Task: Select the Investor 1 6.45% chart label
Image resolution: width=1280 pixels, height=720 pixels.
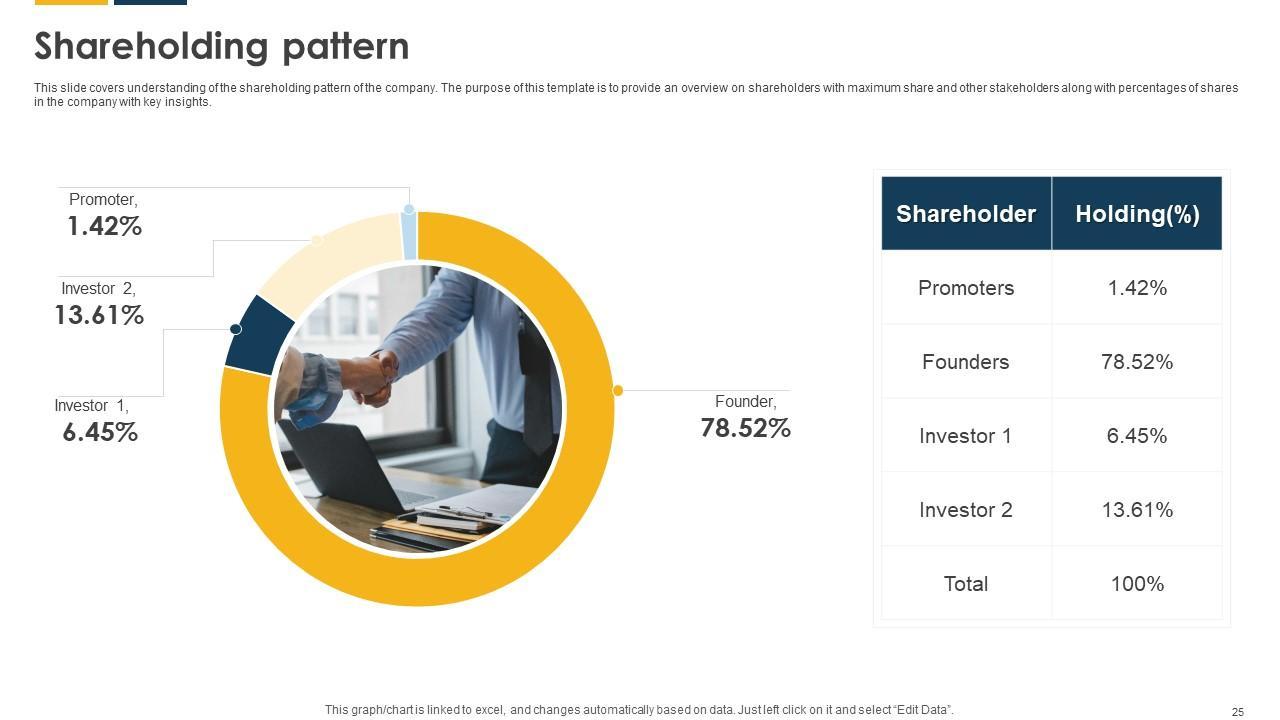Action: (97, 421)
